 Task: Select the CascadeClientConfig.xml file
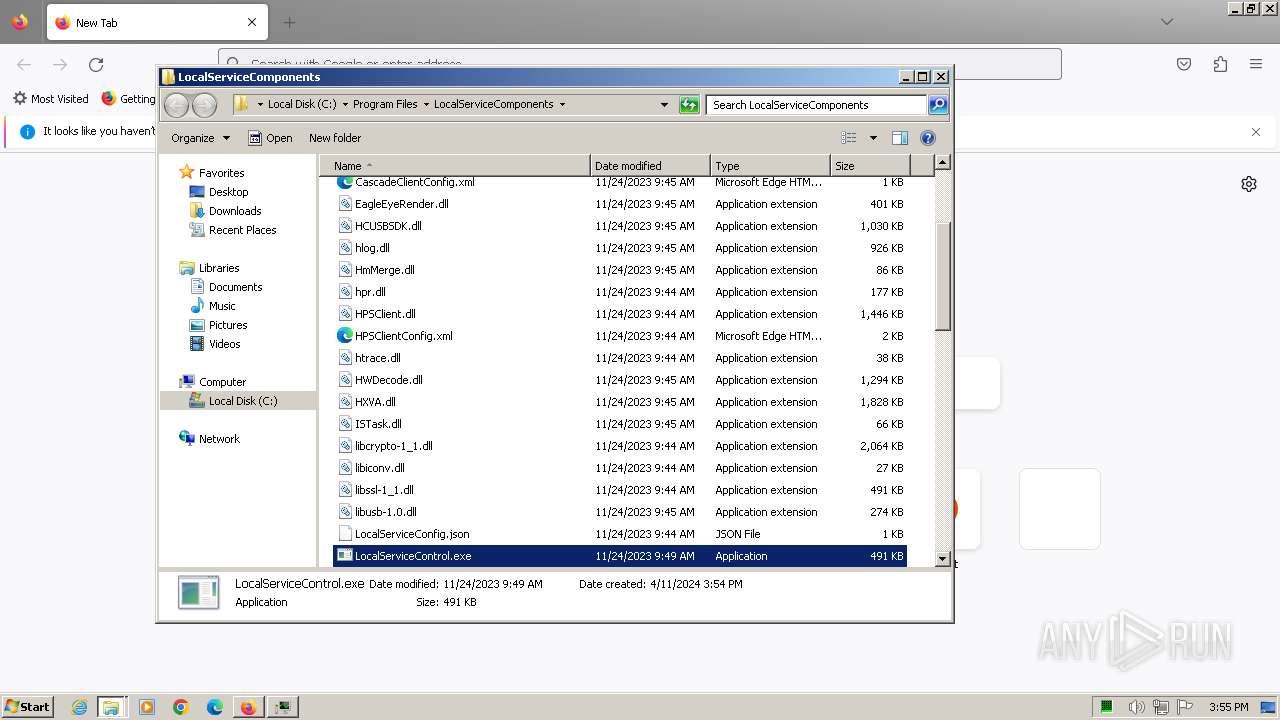coord(414,182)
